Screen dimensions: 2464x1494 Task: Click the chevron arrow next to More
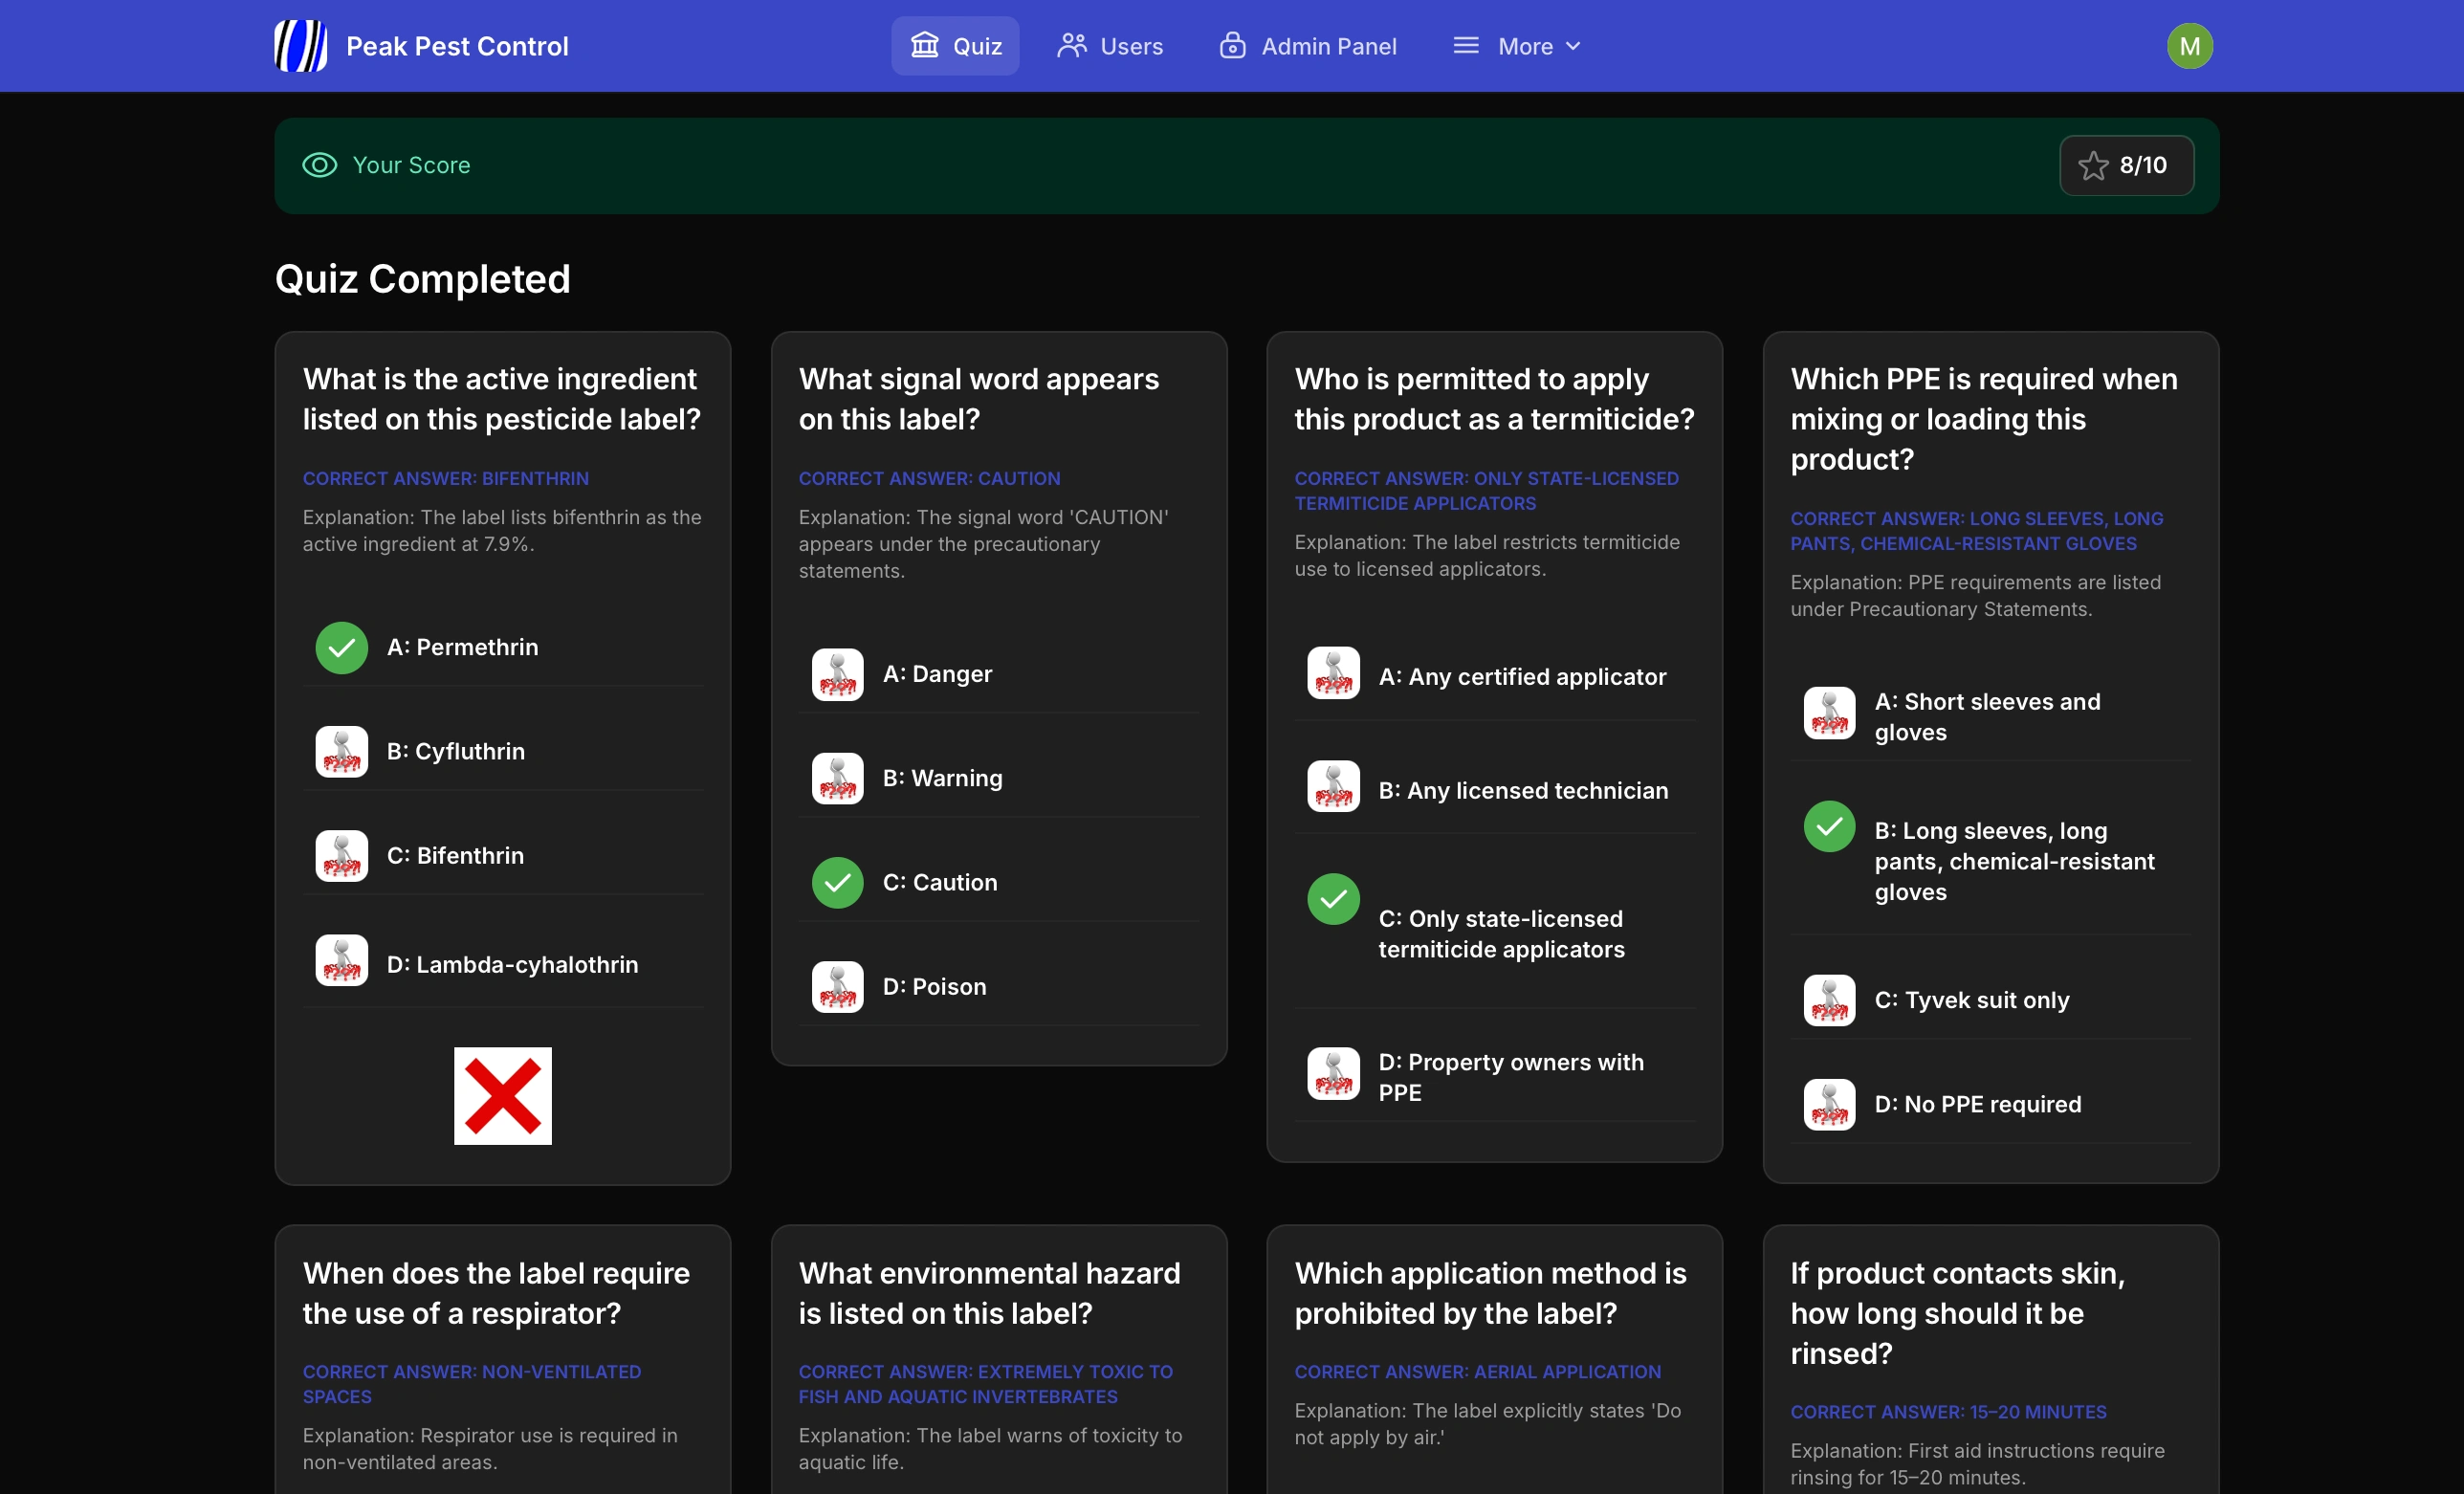tap(1573, 46)
